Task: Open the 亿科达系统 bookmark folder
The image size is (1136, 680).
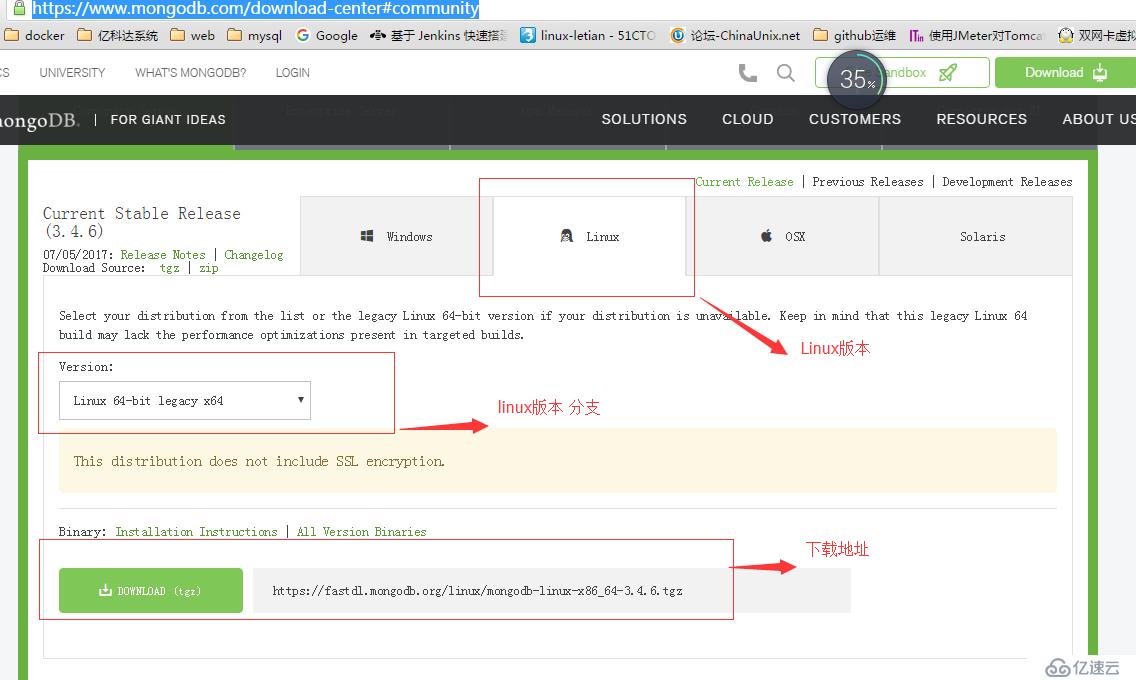Action: coord(117,35)
